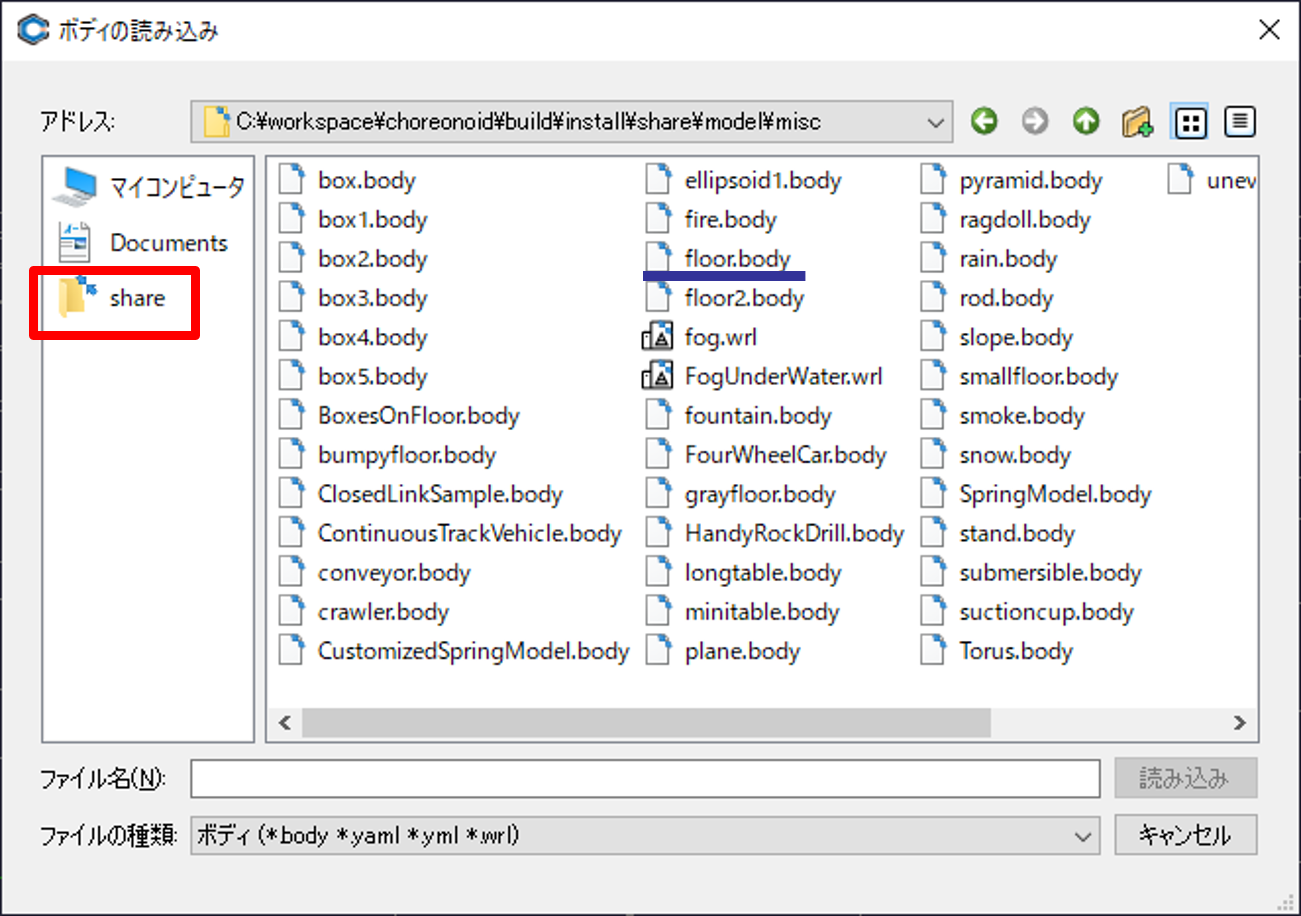
Task: Switch to icon list view mode
Action: pos(1190,122)
